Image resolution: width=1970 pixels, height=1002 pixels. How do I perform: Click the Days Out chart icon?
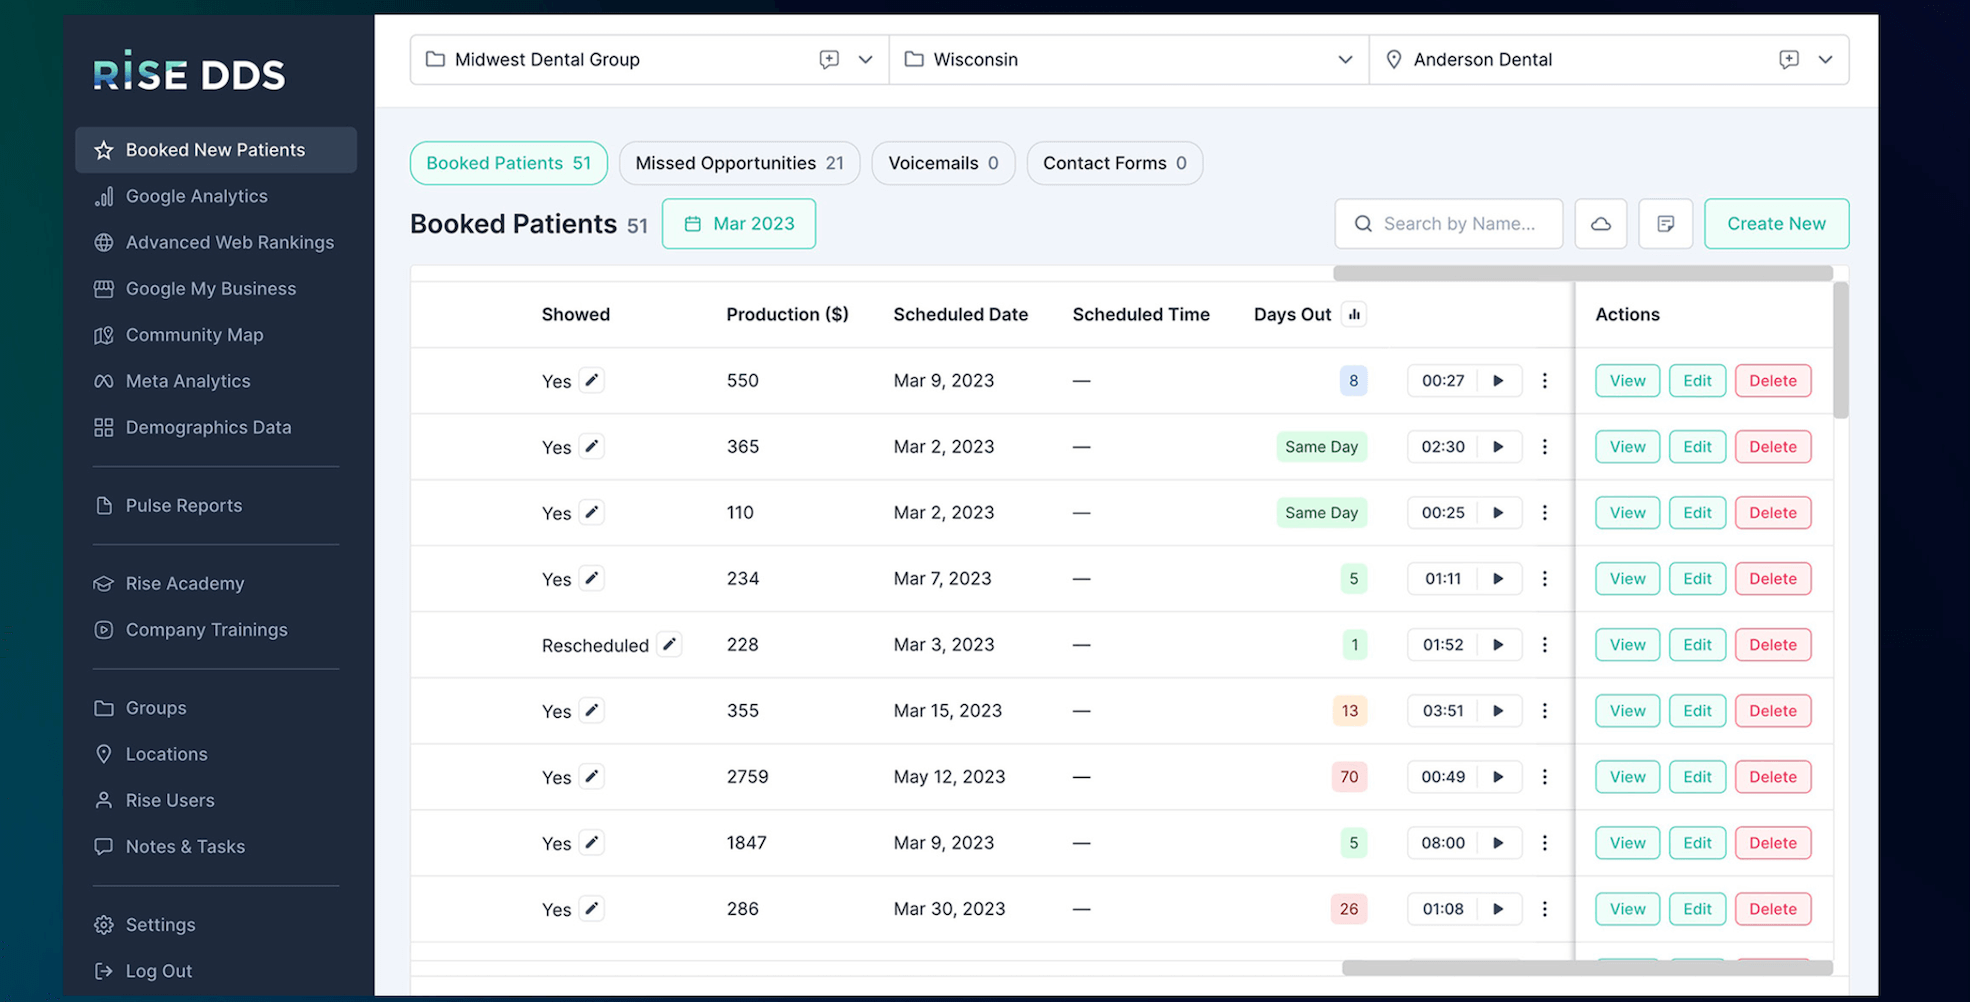point(1354,314)
